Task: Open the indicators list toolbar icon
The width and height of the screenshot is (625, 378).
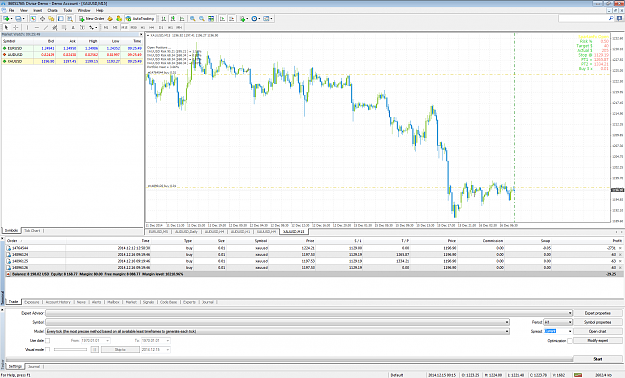Action: 244,18
